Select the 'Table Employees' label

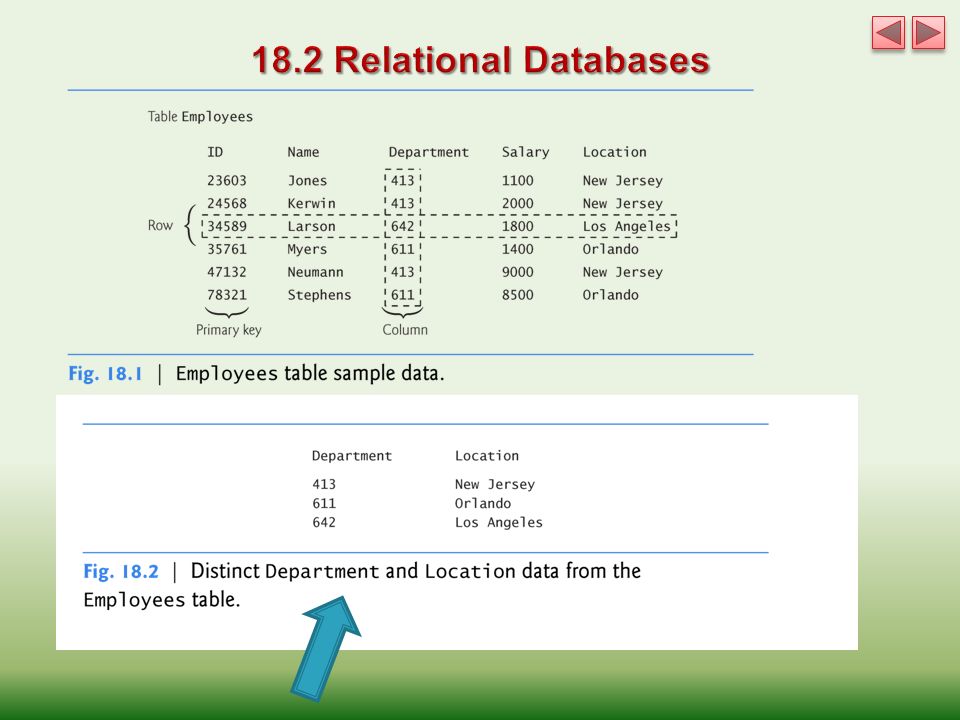point(200,117)
